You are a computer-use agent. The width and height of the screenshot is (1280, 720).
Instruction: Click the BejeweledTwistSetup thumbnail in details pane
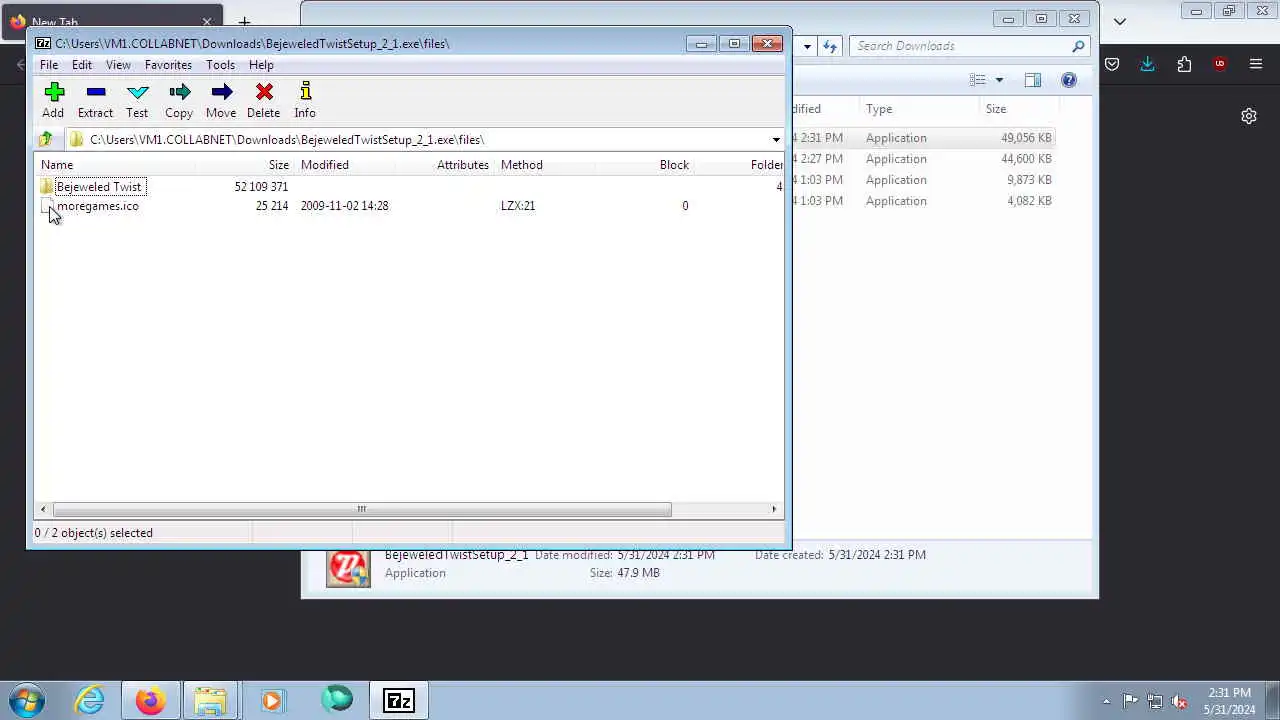(348, 567)
